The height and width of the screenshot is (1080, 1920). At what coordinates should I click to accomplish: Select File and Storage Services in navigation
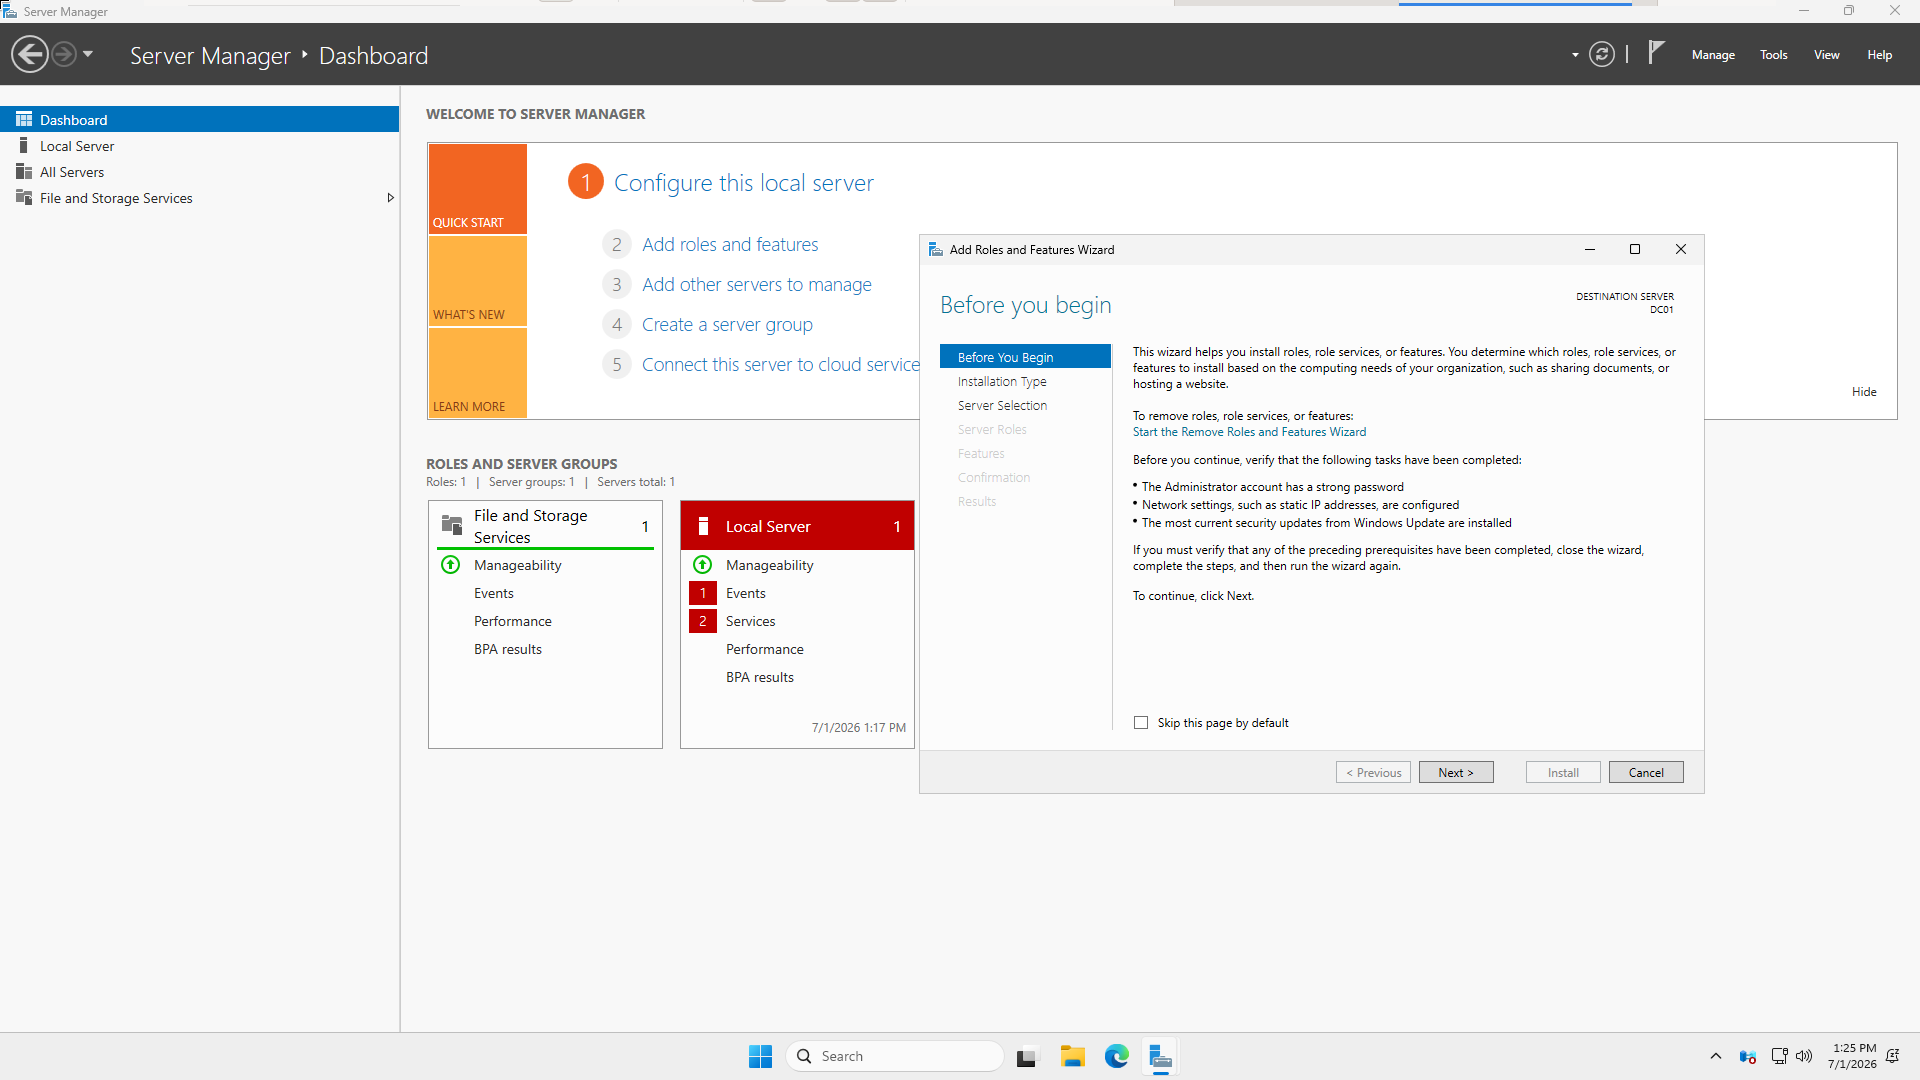click(x=200, y=198)
